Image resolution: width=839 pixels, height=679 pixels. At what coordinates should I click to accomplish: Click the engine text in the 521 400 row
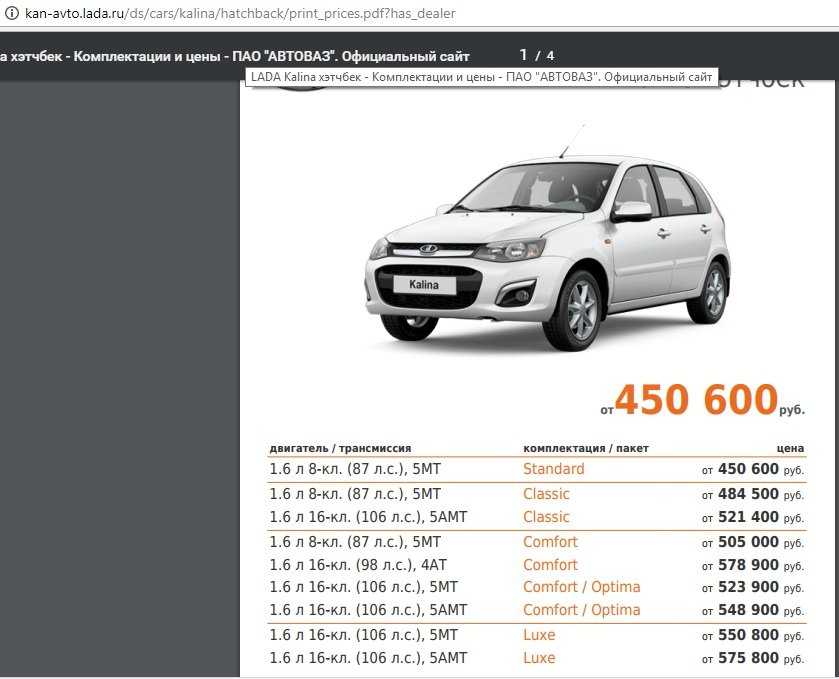coord(368,517)
